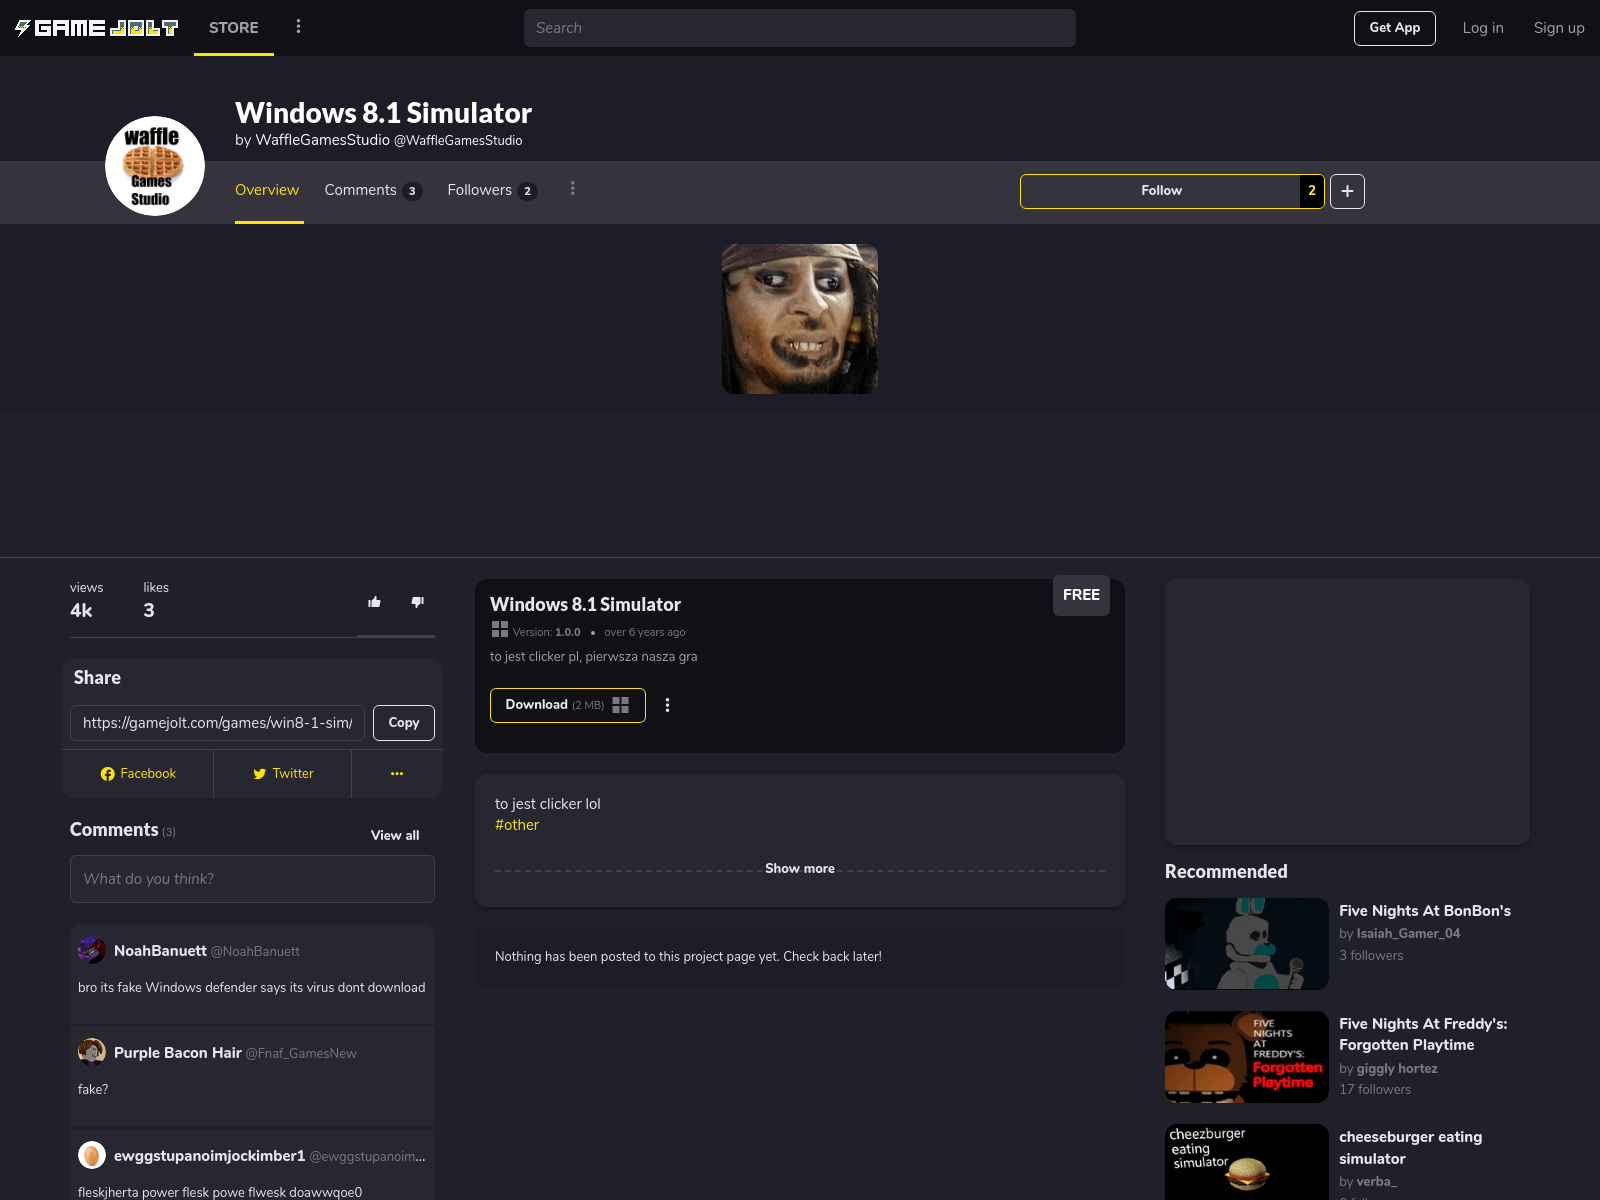Share the game on Facebook
Viewport: 1600px width, 1200px height.
coord(138,774)
